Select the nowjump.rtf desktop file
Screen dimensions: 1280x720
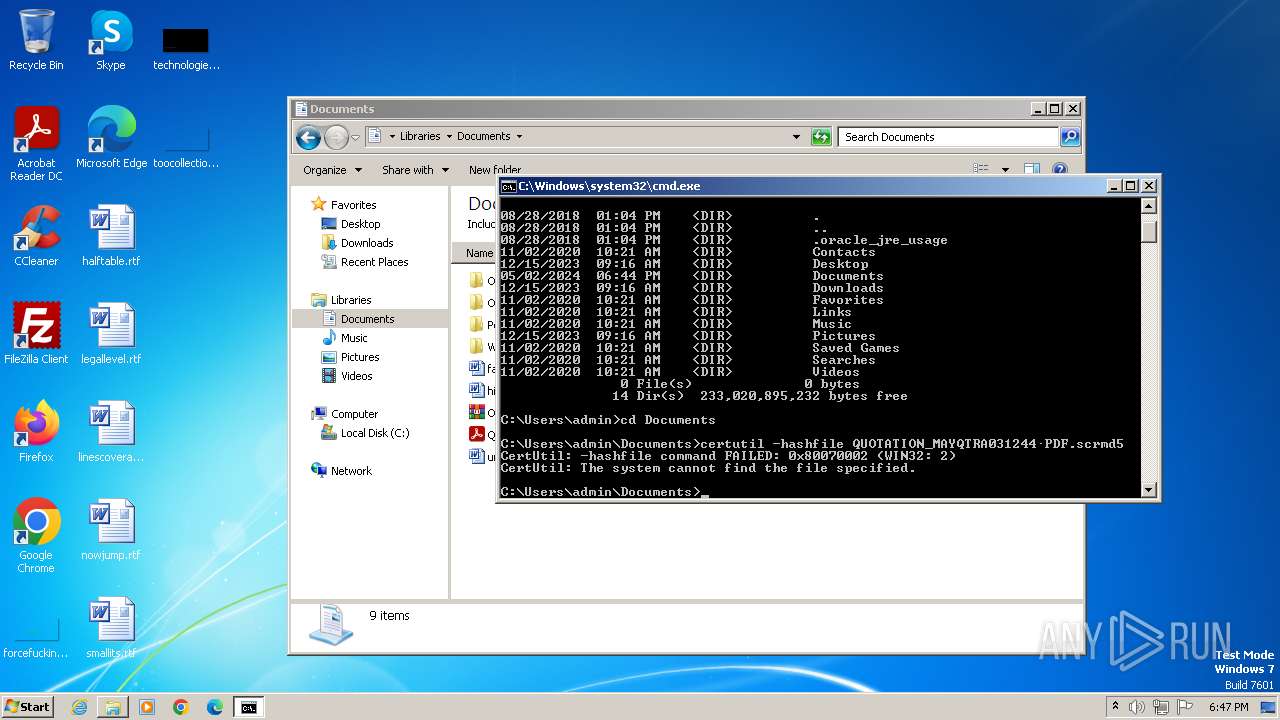(111, 530)
